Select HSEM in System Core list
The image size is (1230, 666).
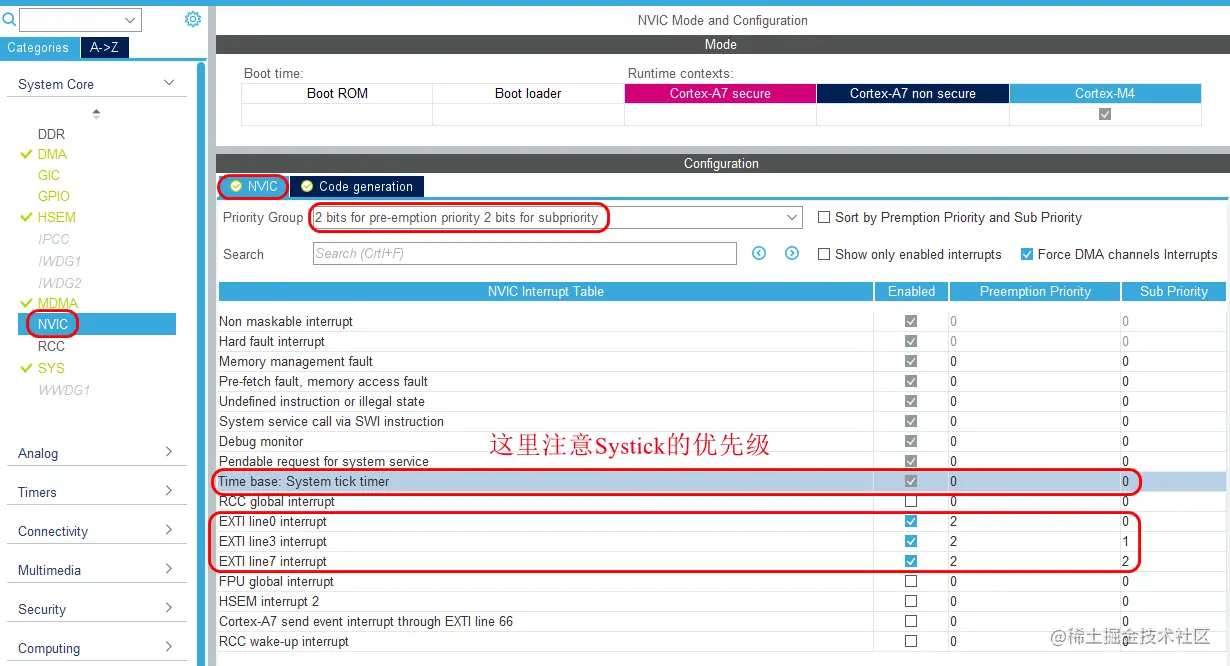(57, 217)
